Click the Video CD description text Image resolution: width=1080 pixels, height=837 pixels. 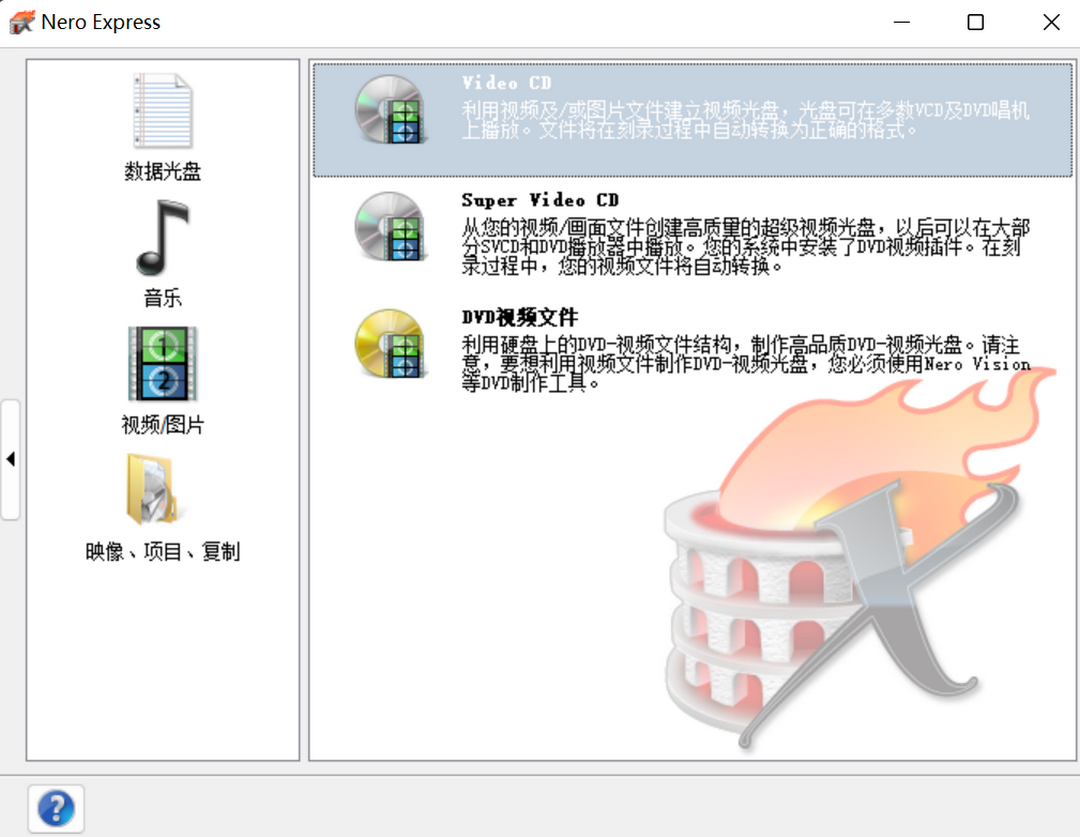745,120
